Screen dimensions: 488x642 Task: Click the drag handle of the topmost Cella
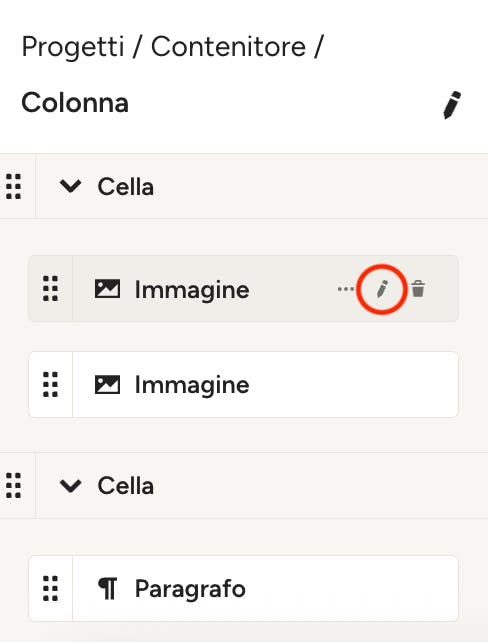(x=14, y=187)
